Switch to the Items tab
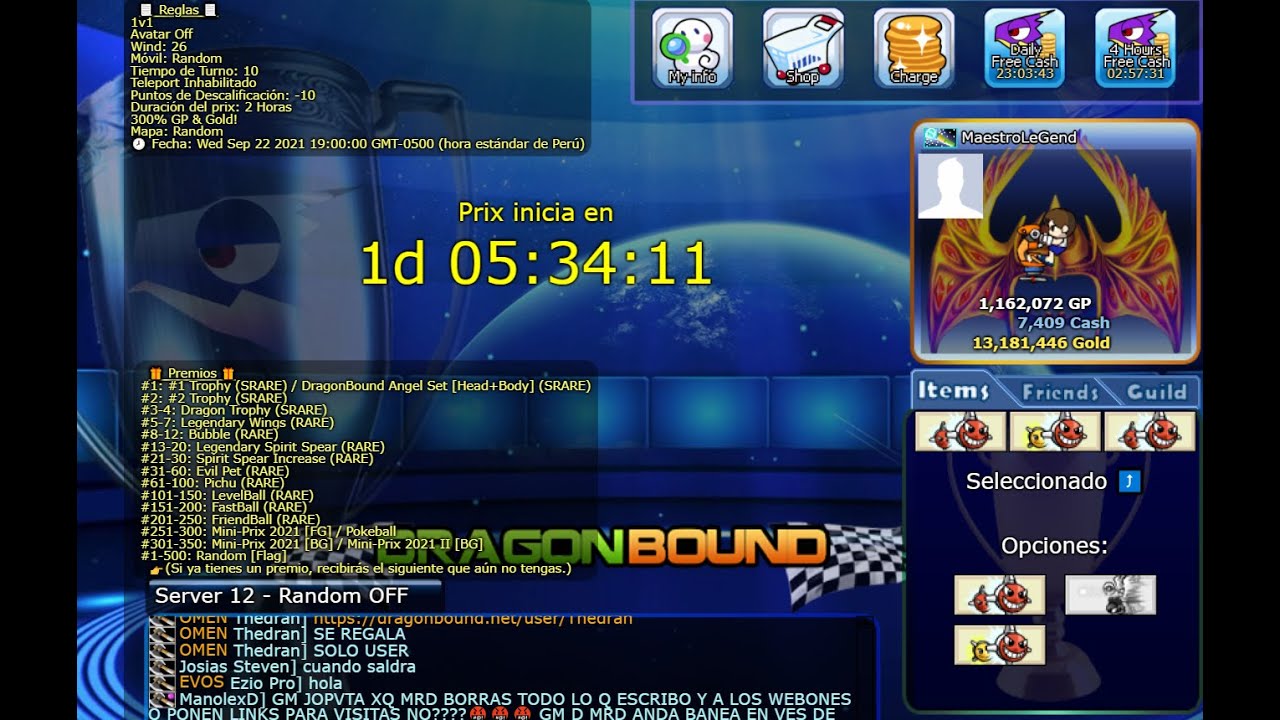 952,391
